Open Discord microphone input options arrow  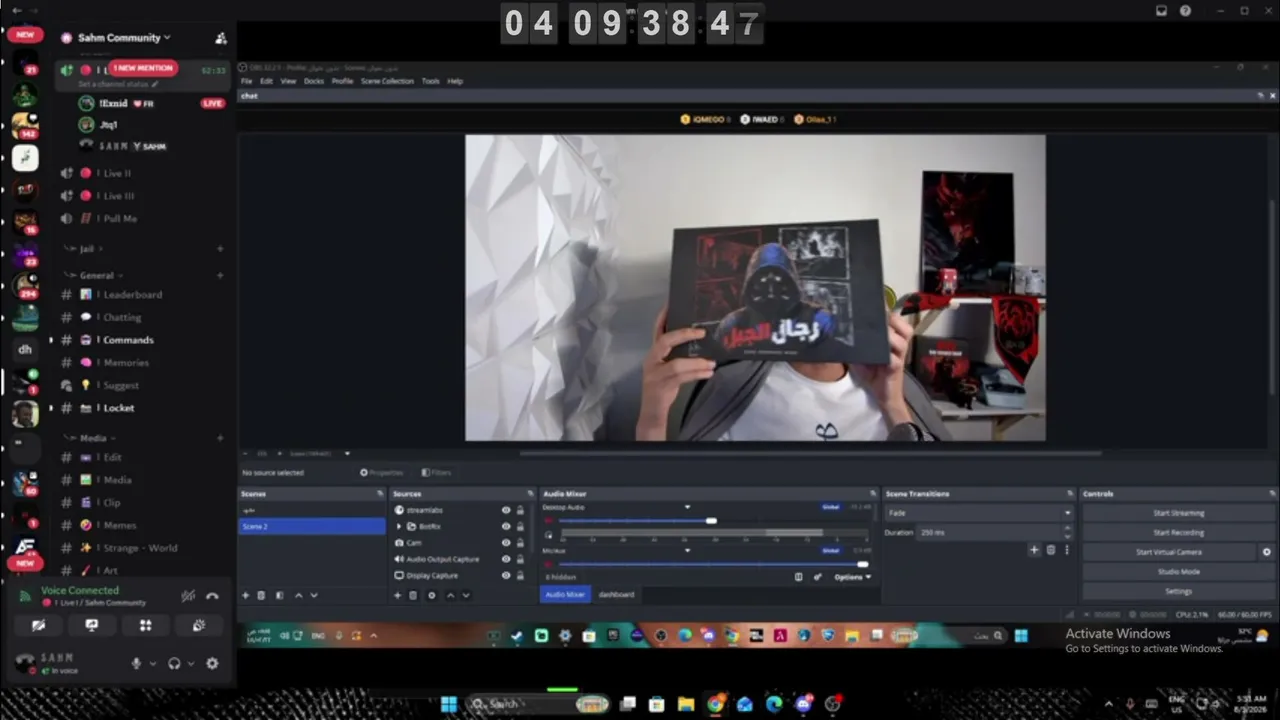pyautogui.click(x=153, y=663)
